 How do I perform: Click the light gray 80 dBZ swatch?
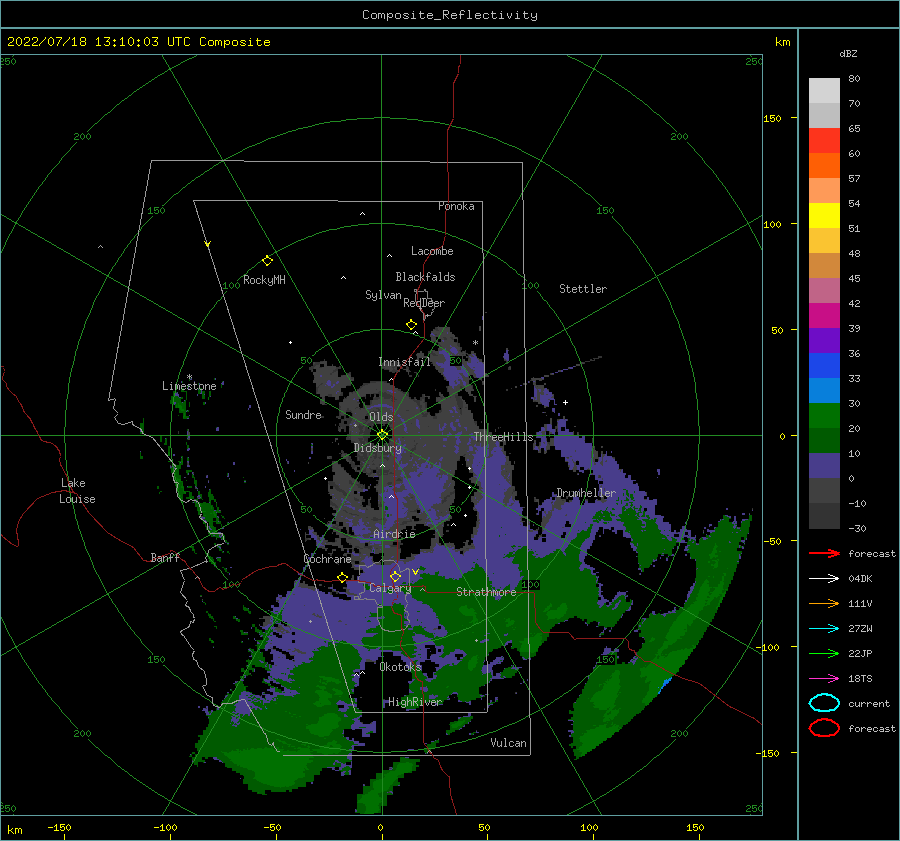tap(824, 91)
